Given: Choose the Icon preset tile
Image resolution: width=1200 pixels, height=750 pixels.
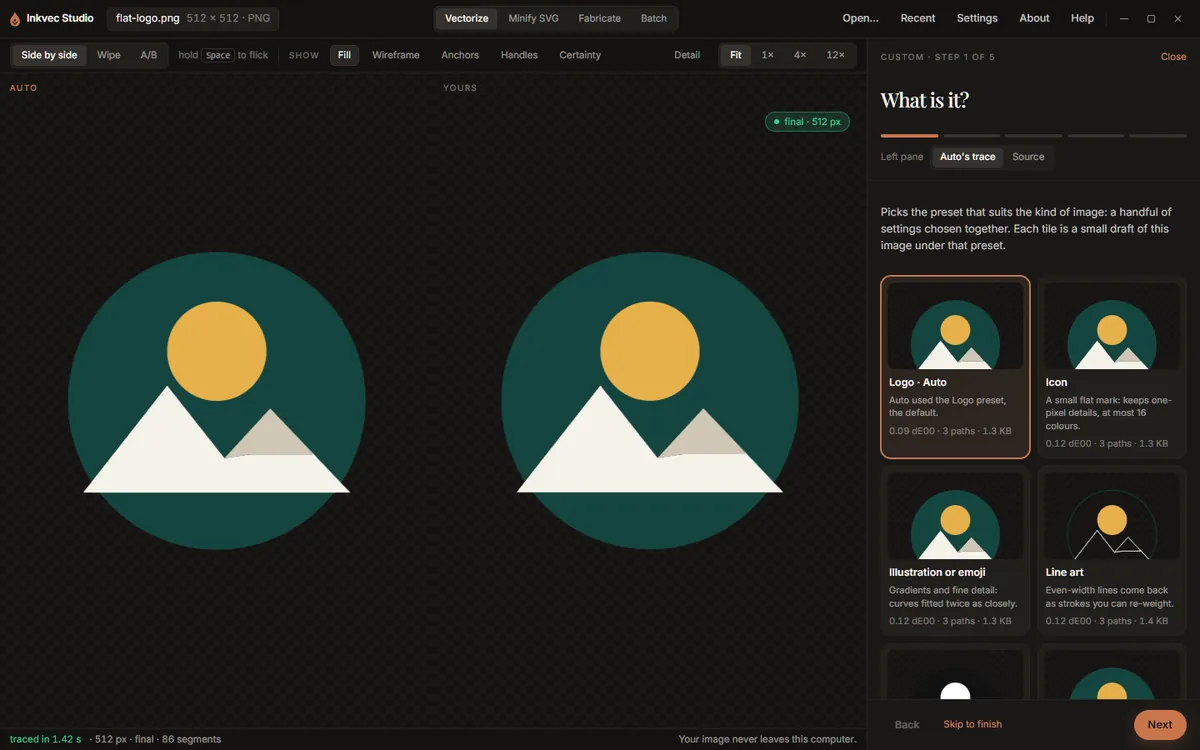Looking at the screenshot, I should point(1112,367).
